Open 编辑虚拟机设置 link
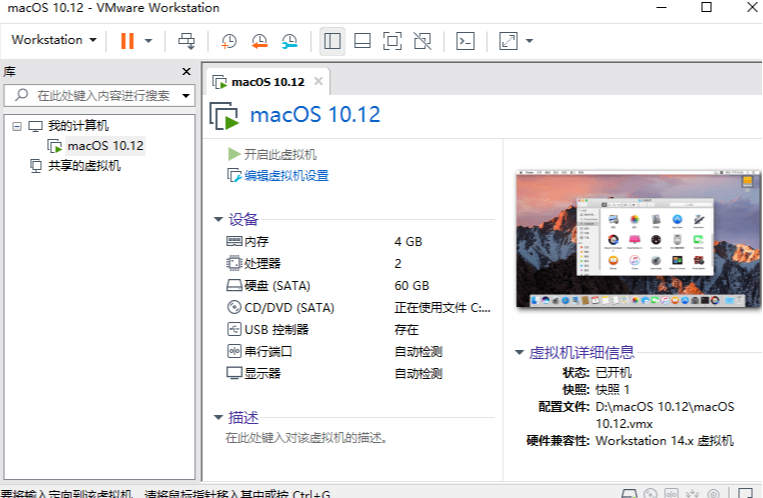The image size is (763, 498). tap(286, 176)
